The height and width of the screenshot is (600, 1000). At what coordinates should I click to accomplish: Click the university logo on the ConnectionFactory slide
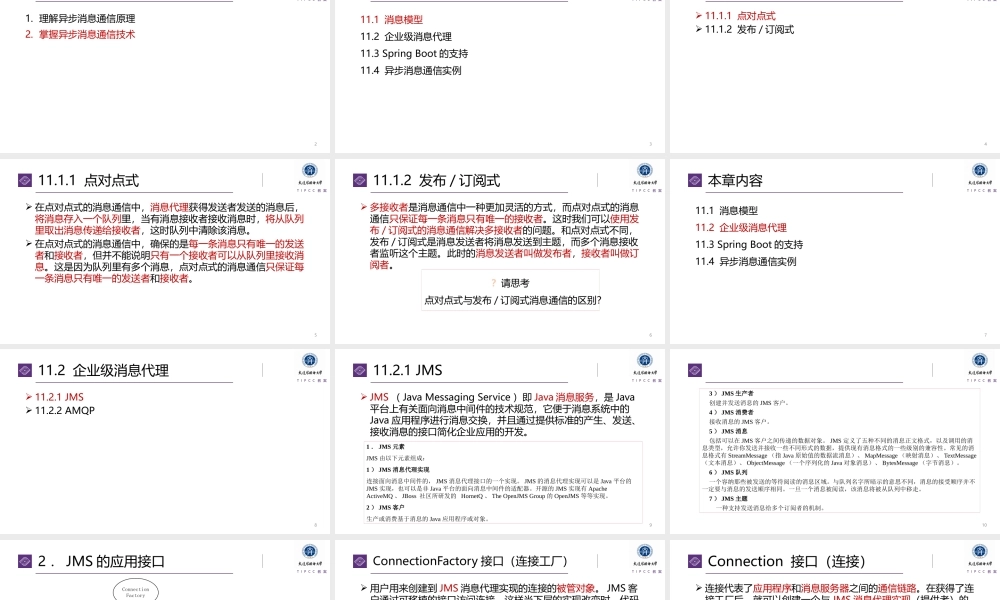pyautogui.click(x=643, y=553)
